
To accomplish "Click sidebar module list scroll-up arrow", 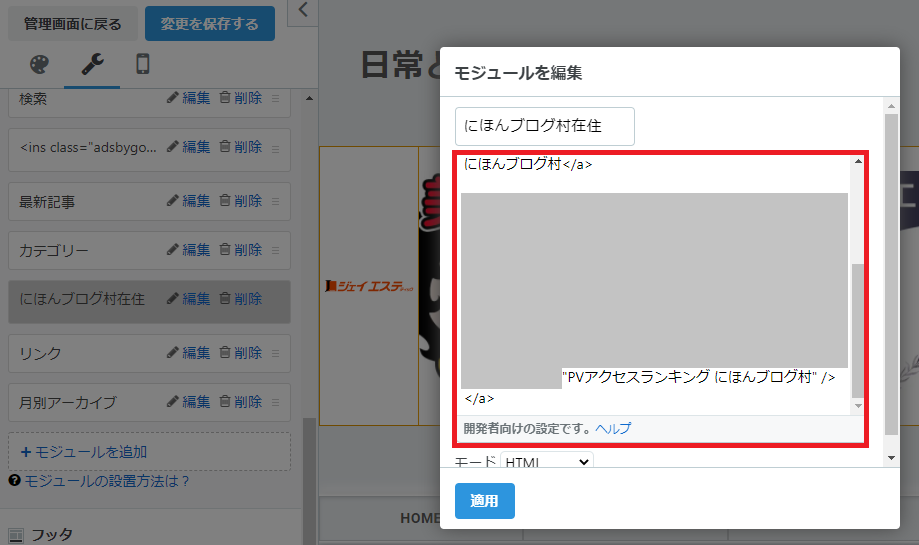I will (309, 98).
